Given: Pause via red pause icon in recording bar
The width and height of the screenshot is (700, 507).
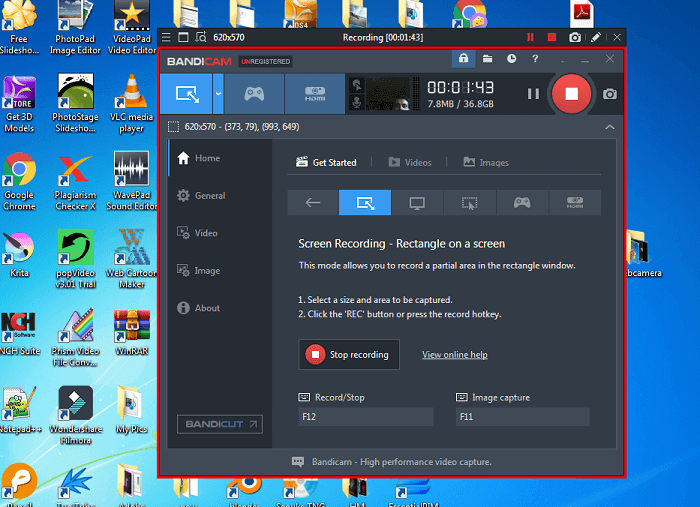Looking at the screenshot, I should click(530, 37).
